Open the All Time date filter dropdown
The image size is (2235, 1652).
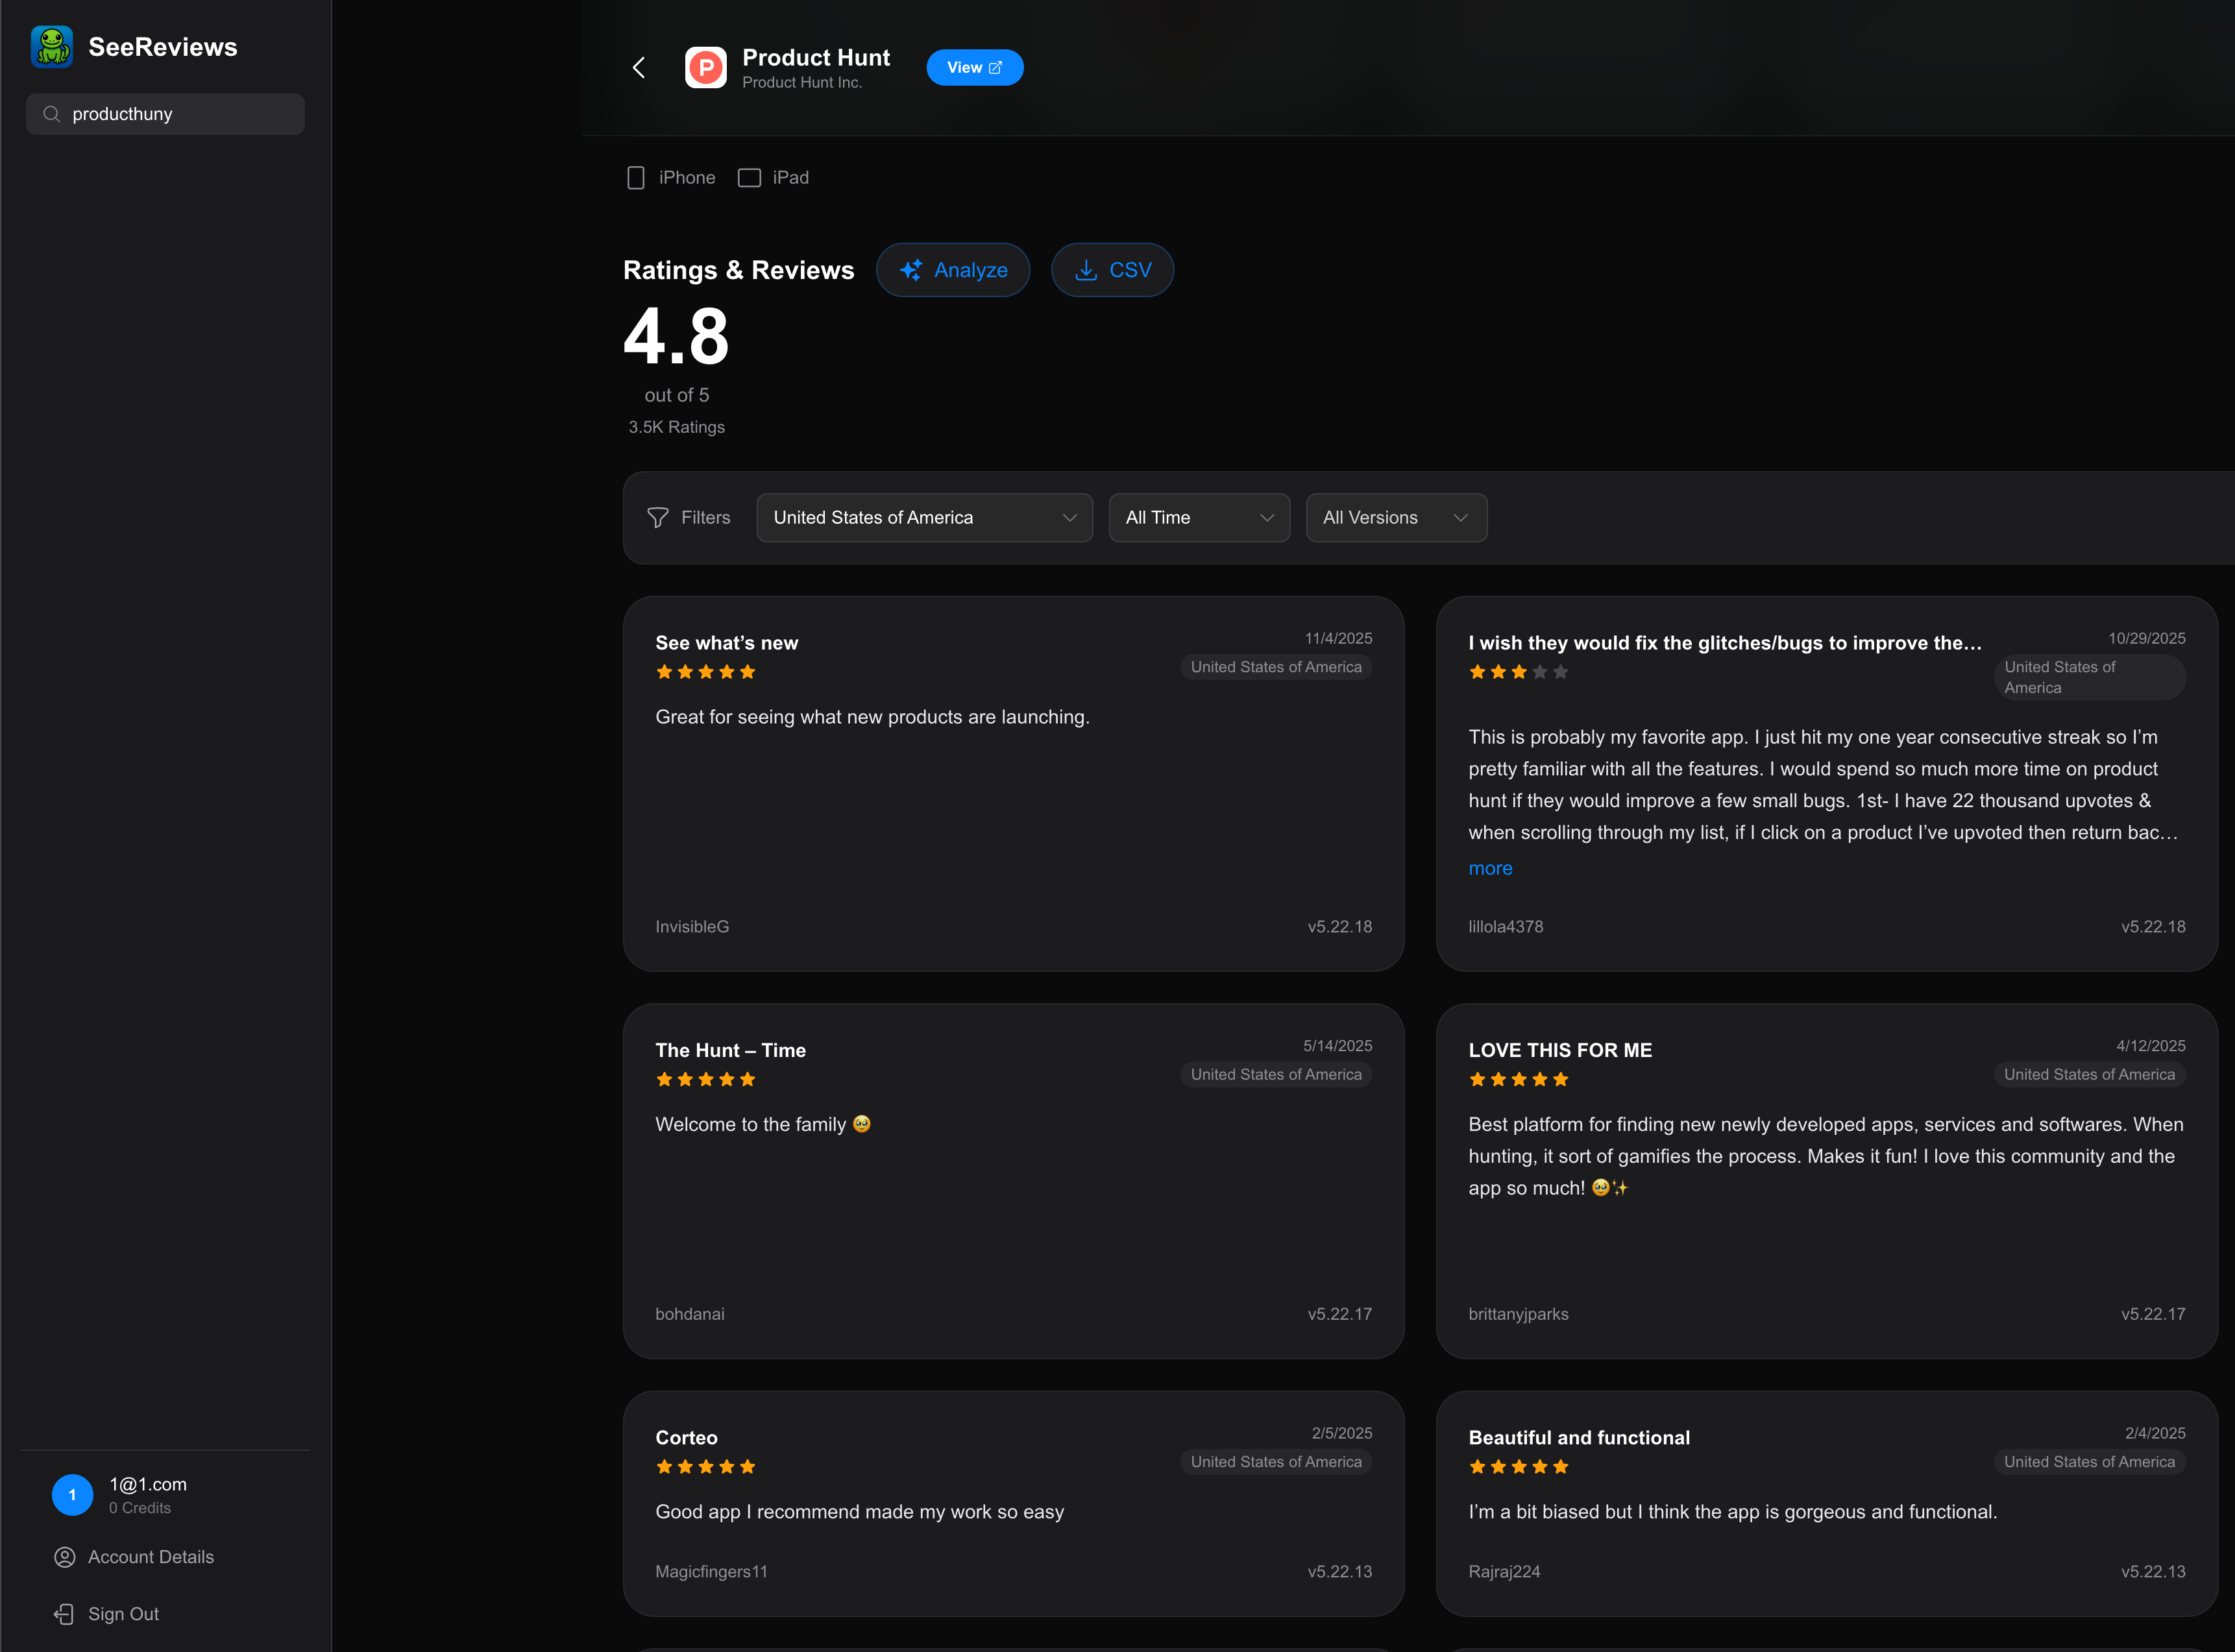1198,517
